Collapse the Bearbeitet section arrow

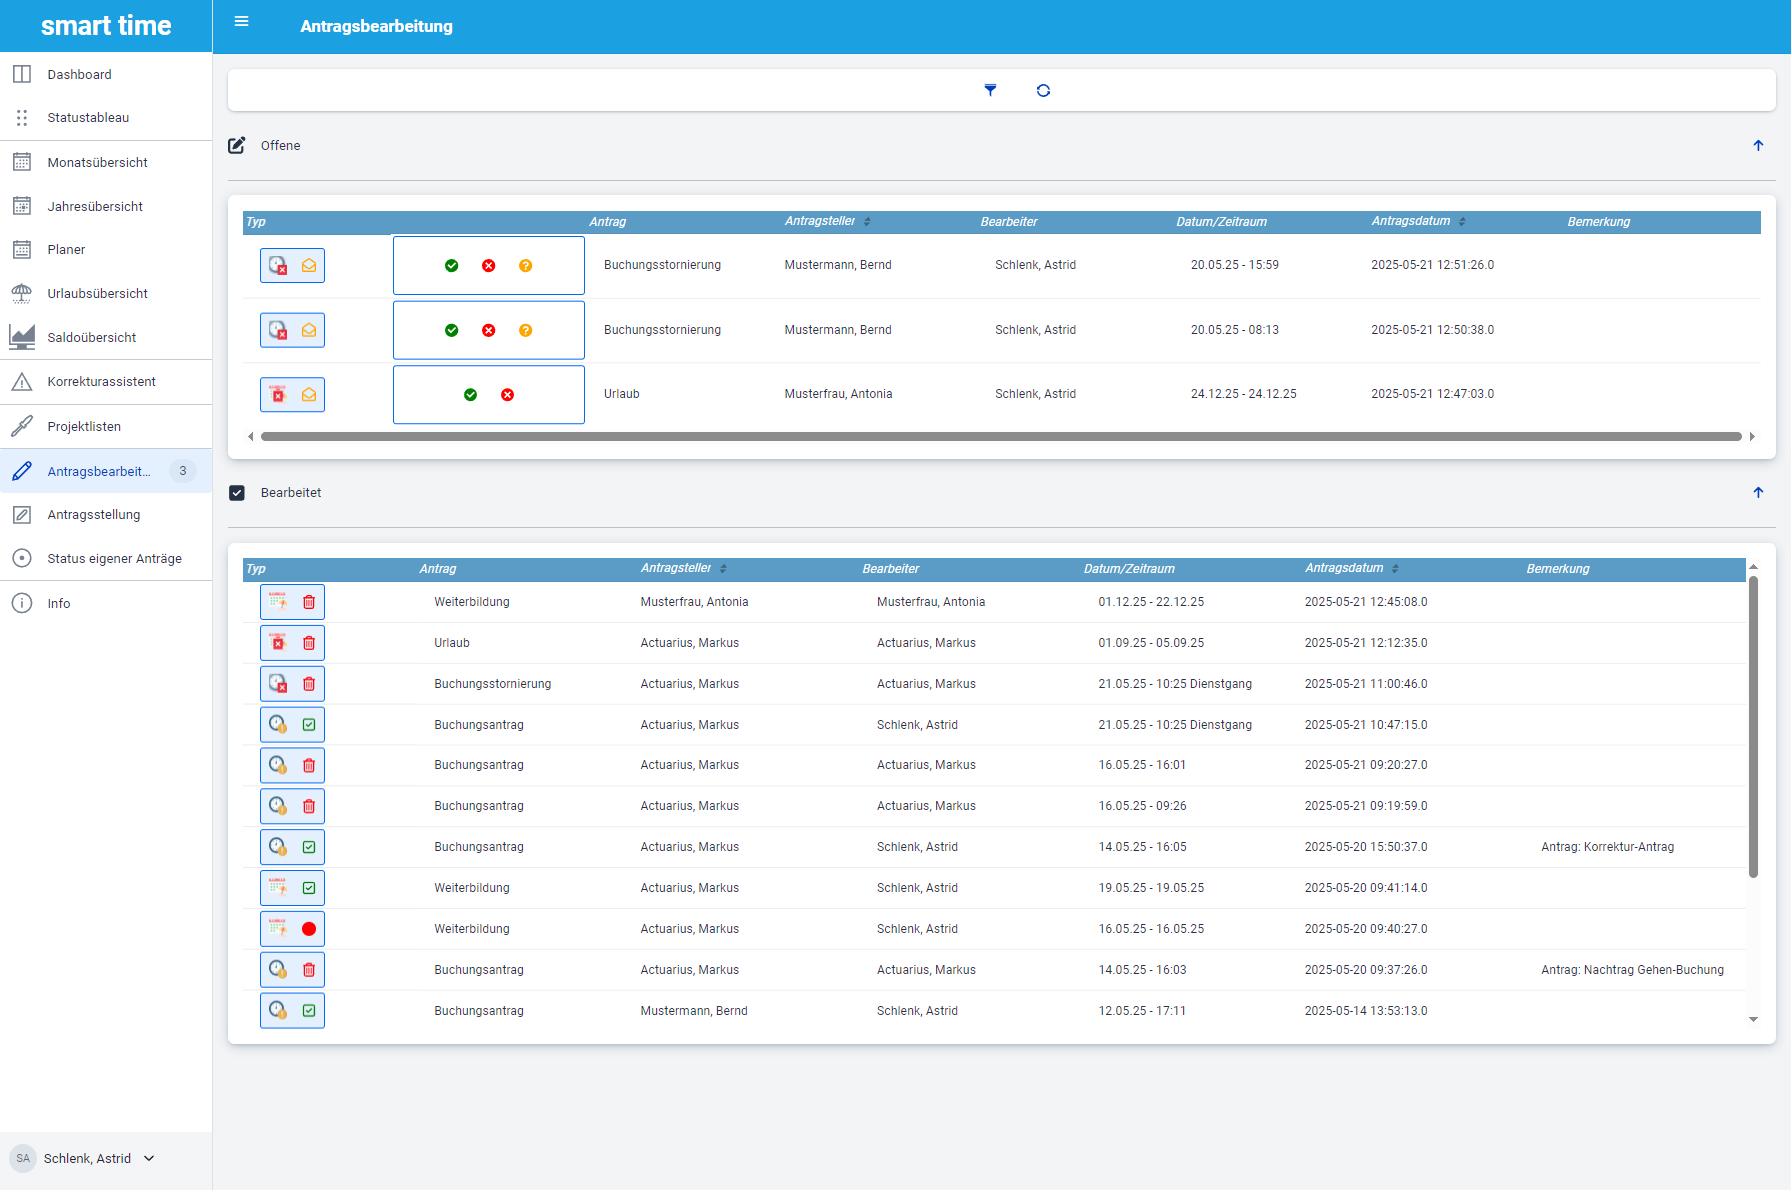point(1758,493)
